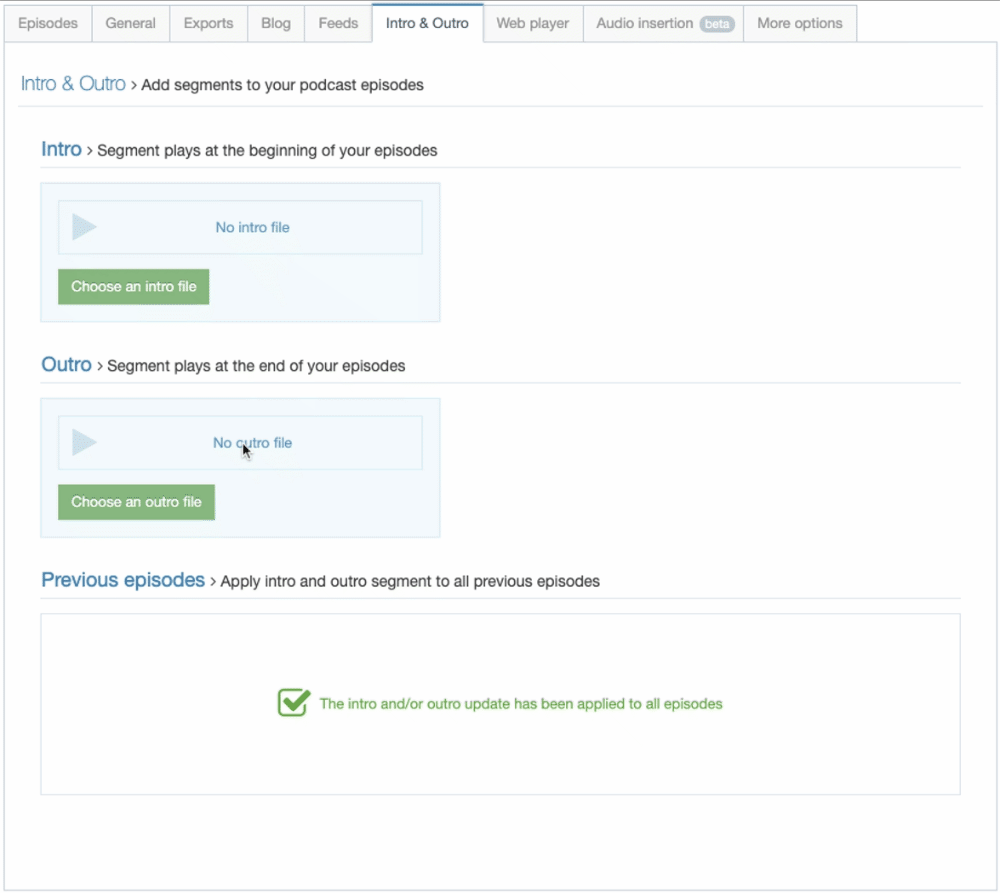This screenshot has width=1000, height=893.
Task: Open the Web player tab
Action: coord(533,24)
